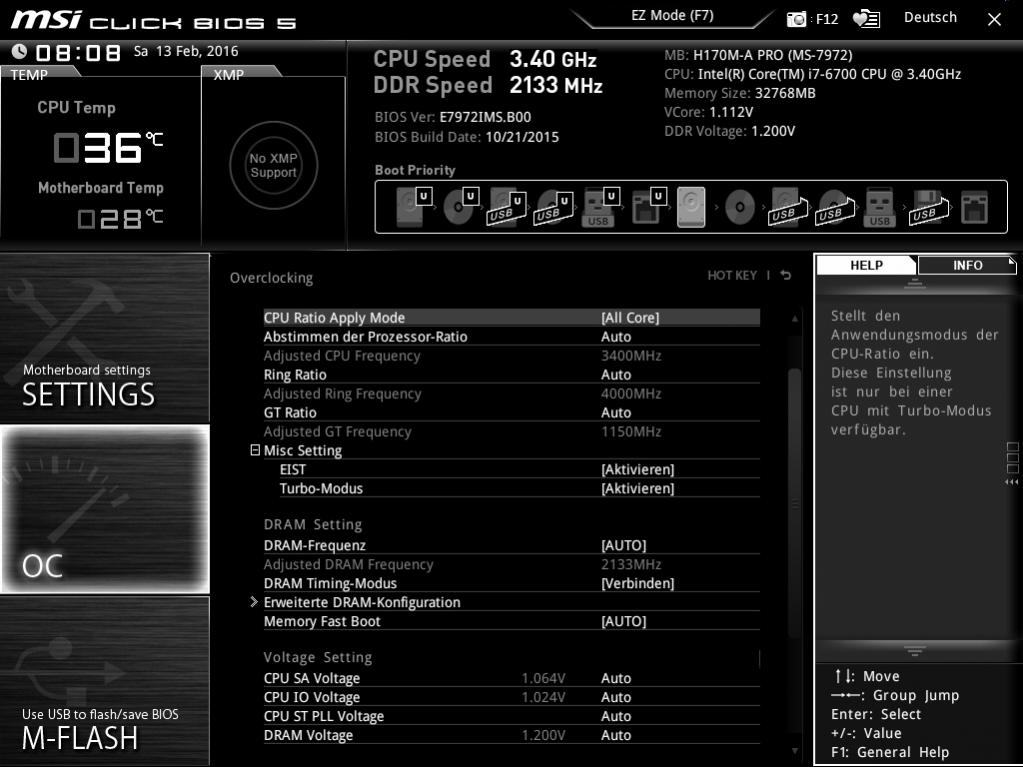The image size is (1023, 767).
Task: Click the No XMP Support circle
Action: pyautogui.click(x=273, y=165)
